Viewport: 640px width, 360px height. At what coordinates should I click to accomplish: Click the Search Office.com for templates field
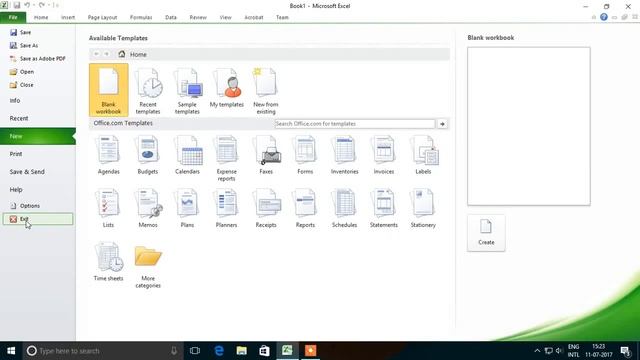(x=355, y=124)
